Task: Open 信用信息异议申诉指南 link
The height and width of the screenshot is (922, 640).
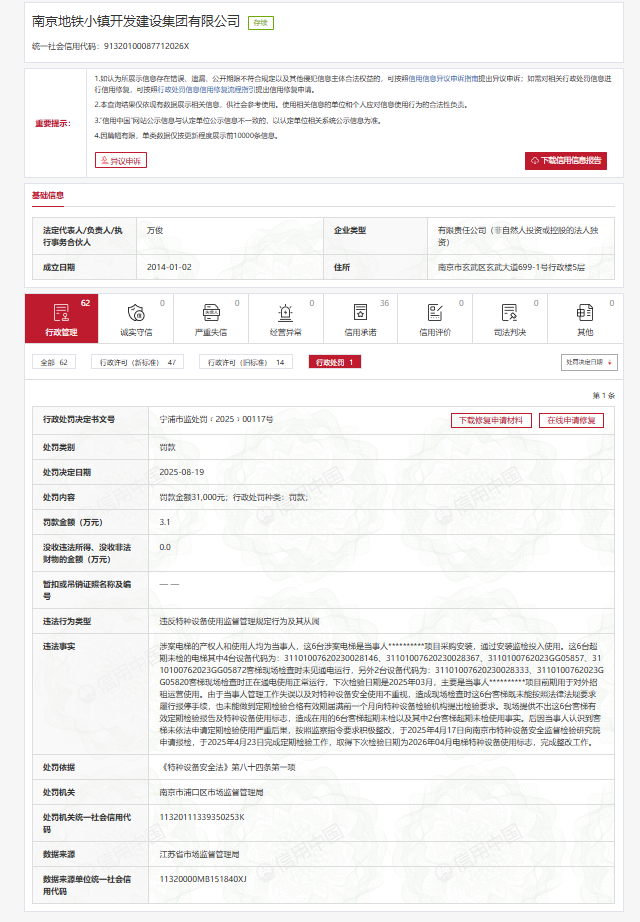Action: point(443,78)
